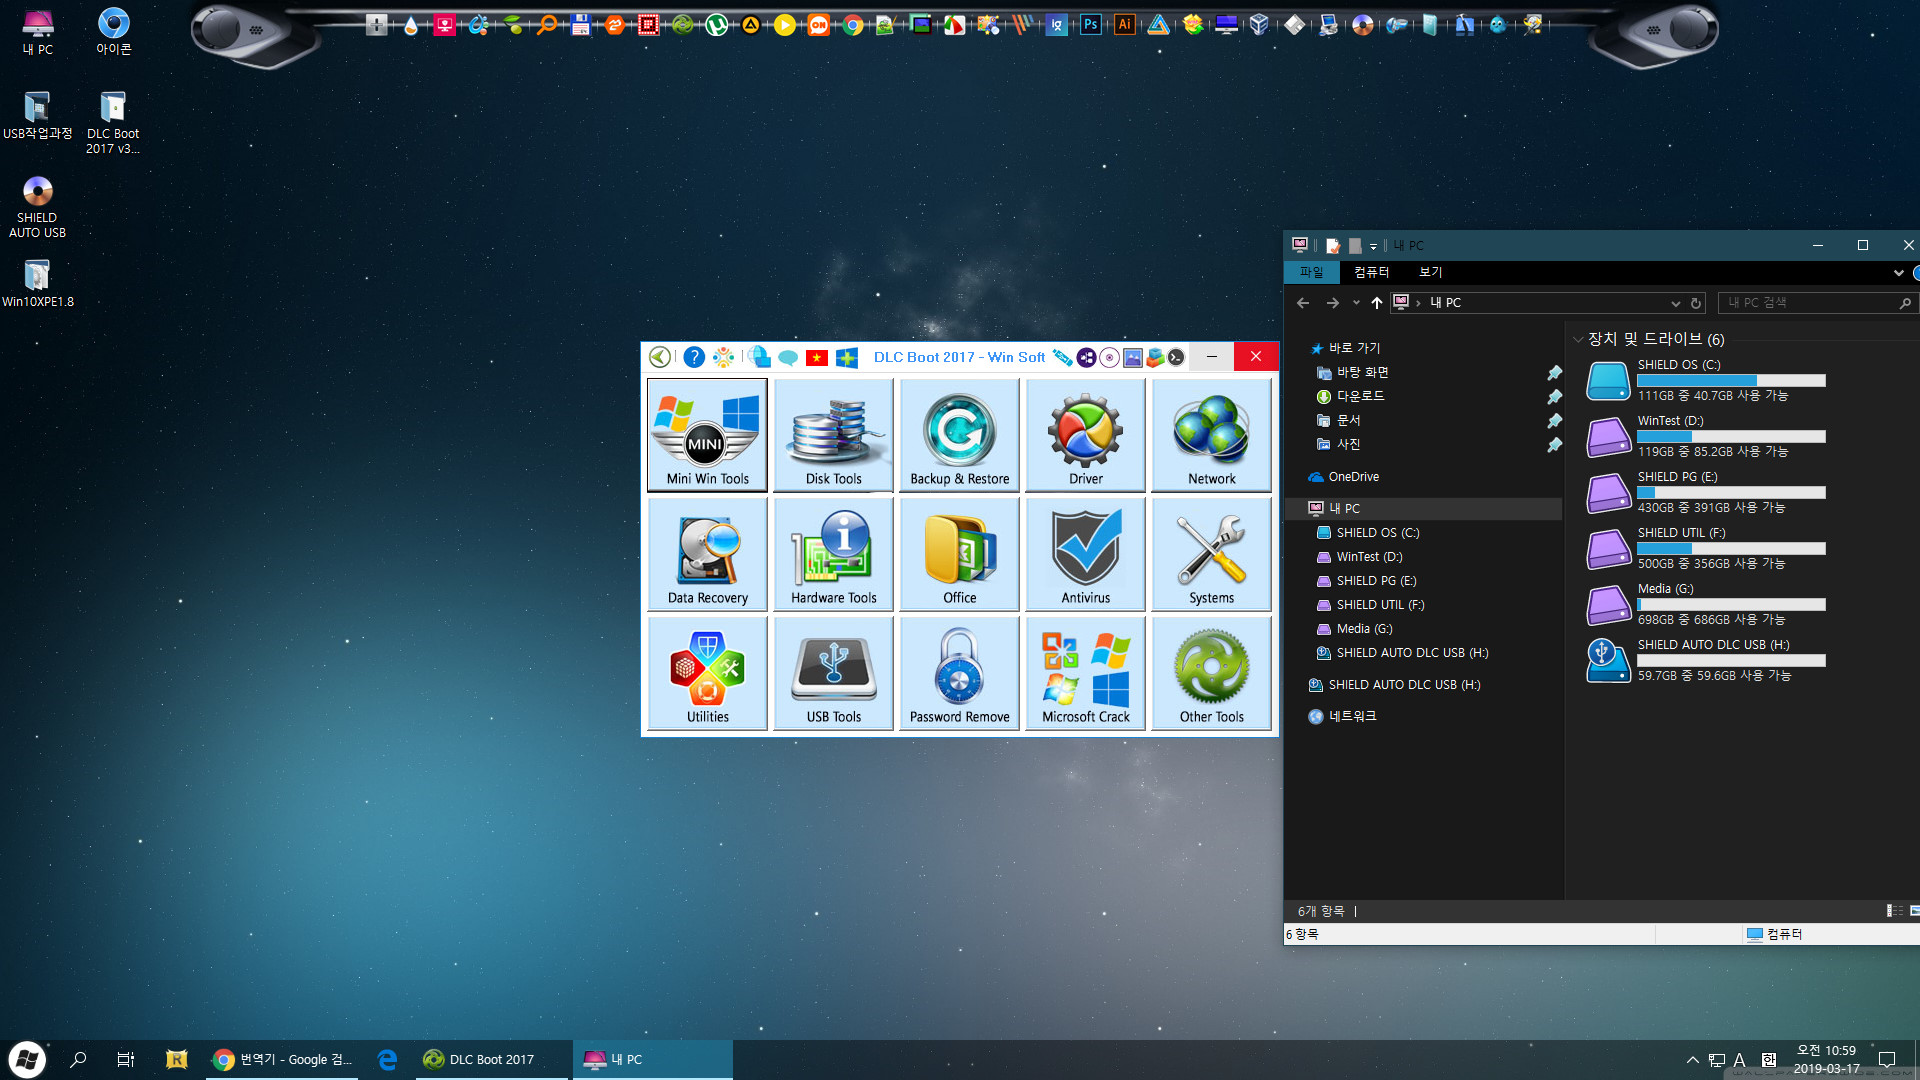This screenshot has height=1080, width=1920.
Task: Click the Windows logo with plus icon
Action: (x=847, y=357)
